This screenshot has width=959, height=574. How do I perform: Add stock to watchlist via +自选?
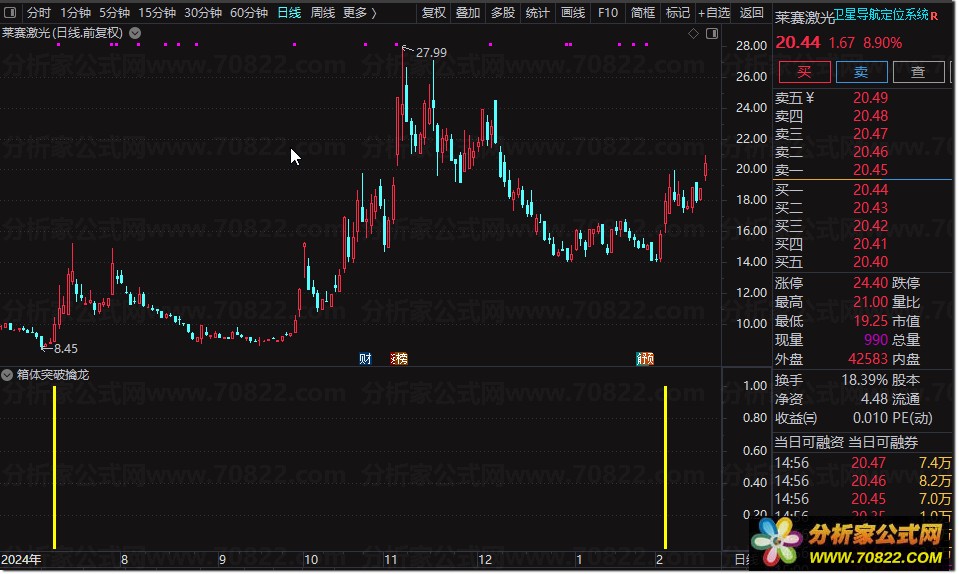[x=714, y=12]
